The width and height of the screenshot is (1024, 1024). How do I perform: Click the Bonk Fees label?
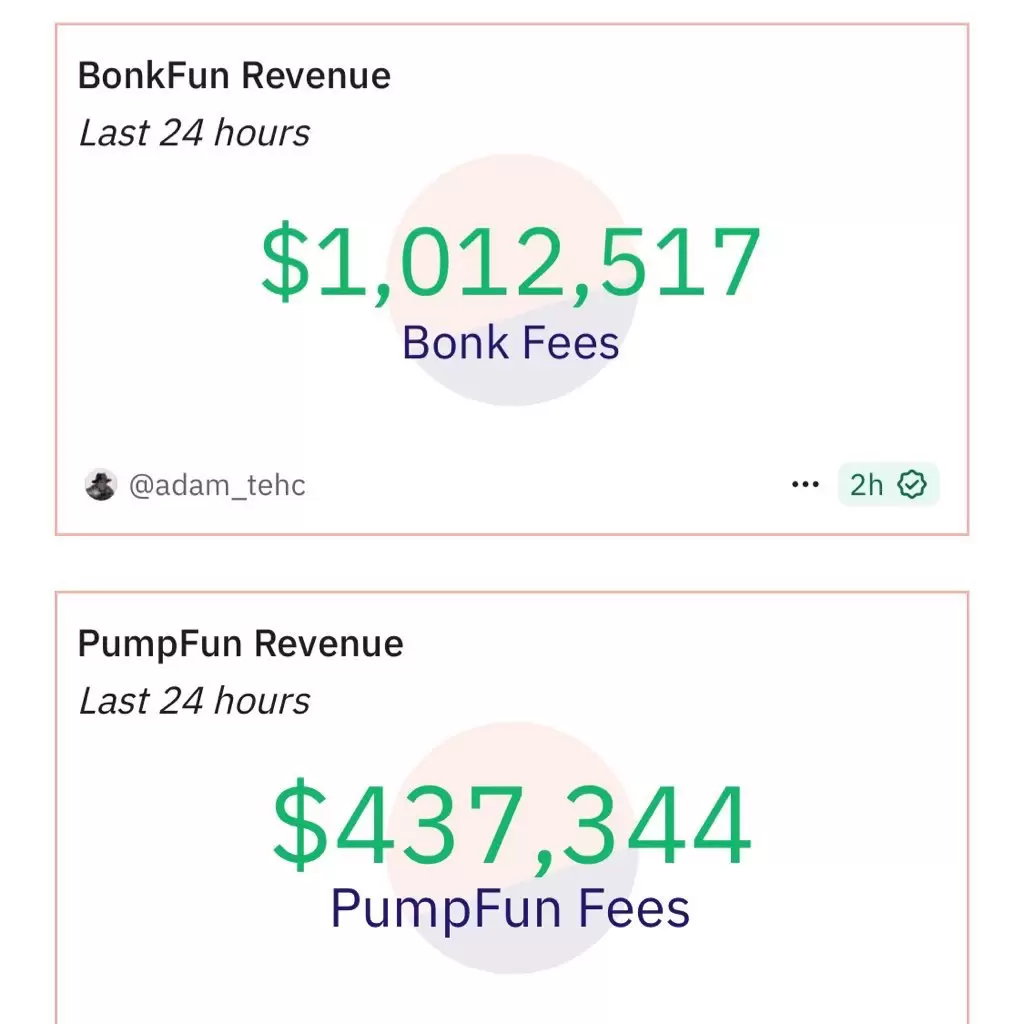[511, 343]
